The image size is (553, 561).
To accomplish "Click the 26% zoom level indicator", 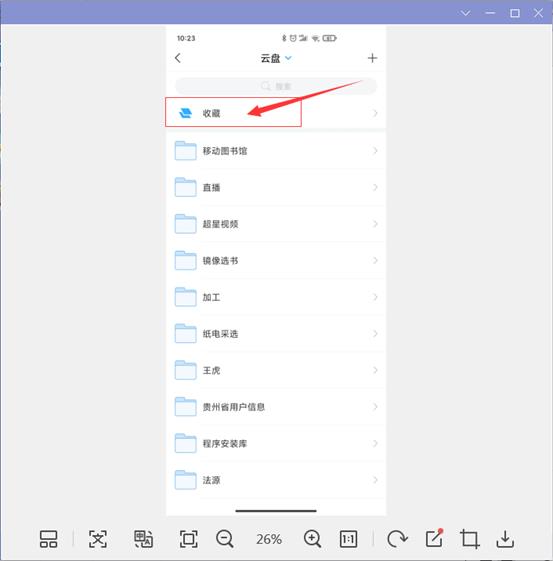I will 269,539.
